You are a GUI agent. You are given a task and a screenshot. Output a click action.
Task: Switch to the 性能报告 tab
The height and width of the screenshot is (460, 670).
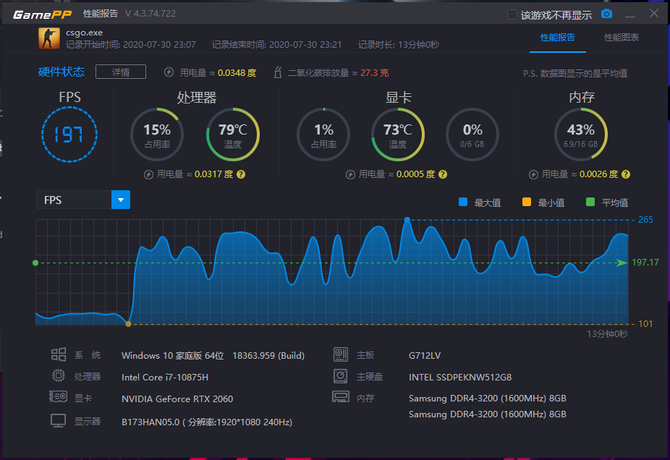[x=557, y=38]
